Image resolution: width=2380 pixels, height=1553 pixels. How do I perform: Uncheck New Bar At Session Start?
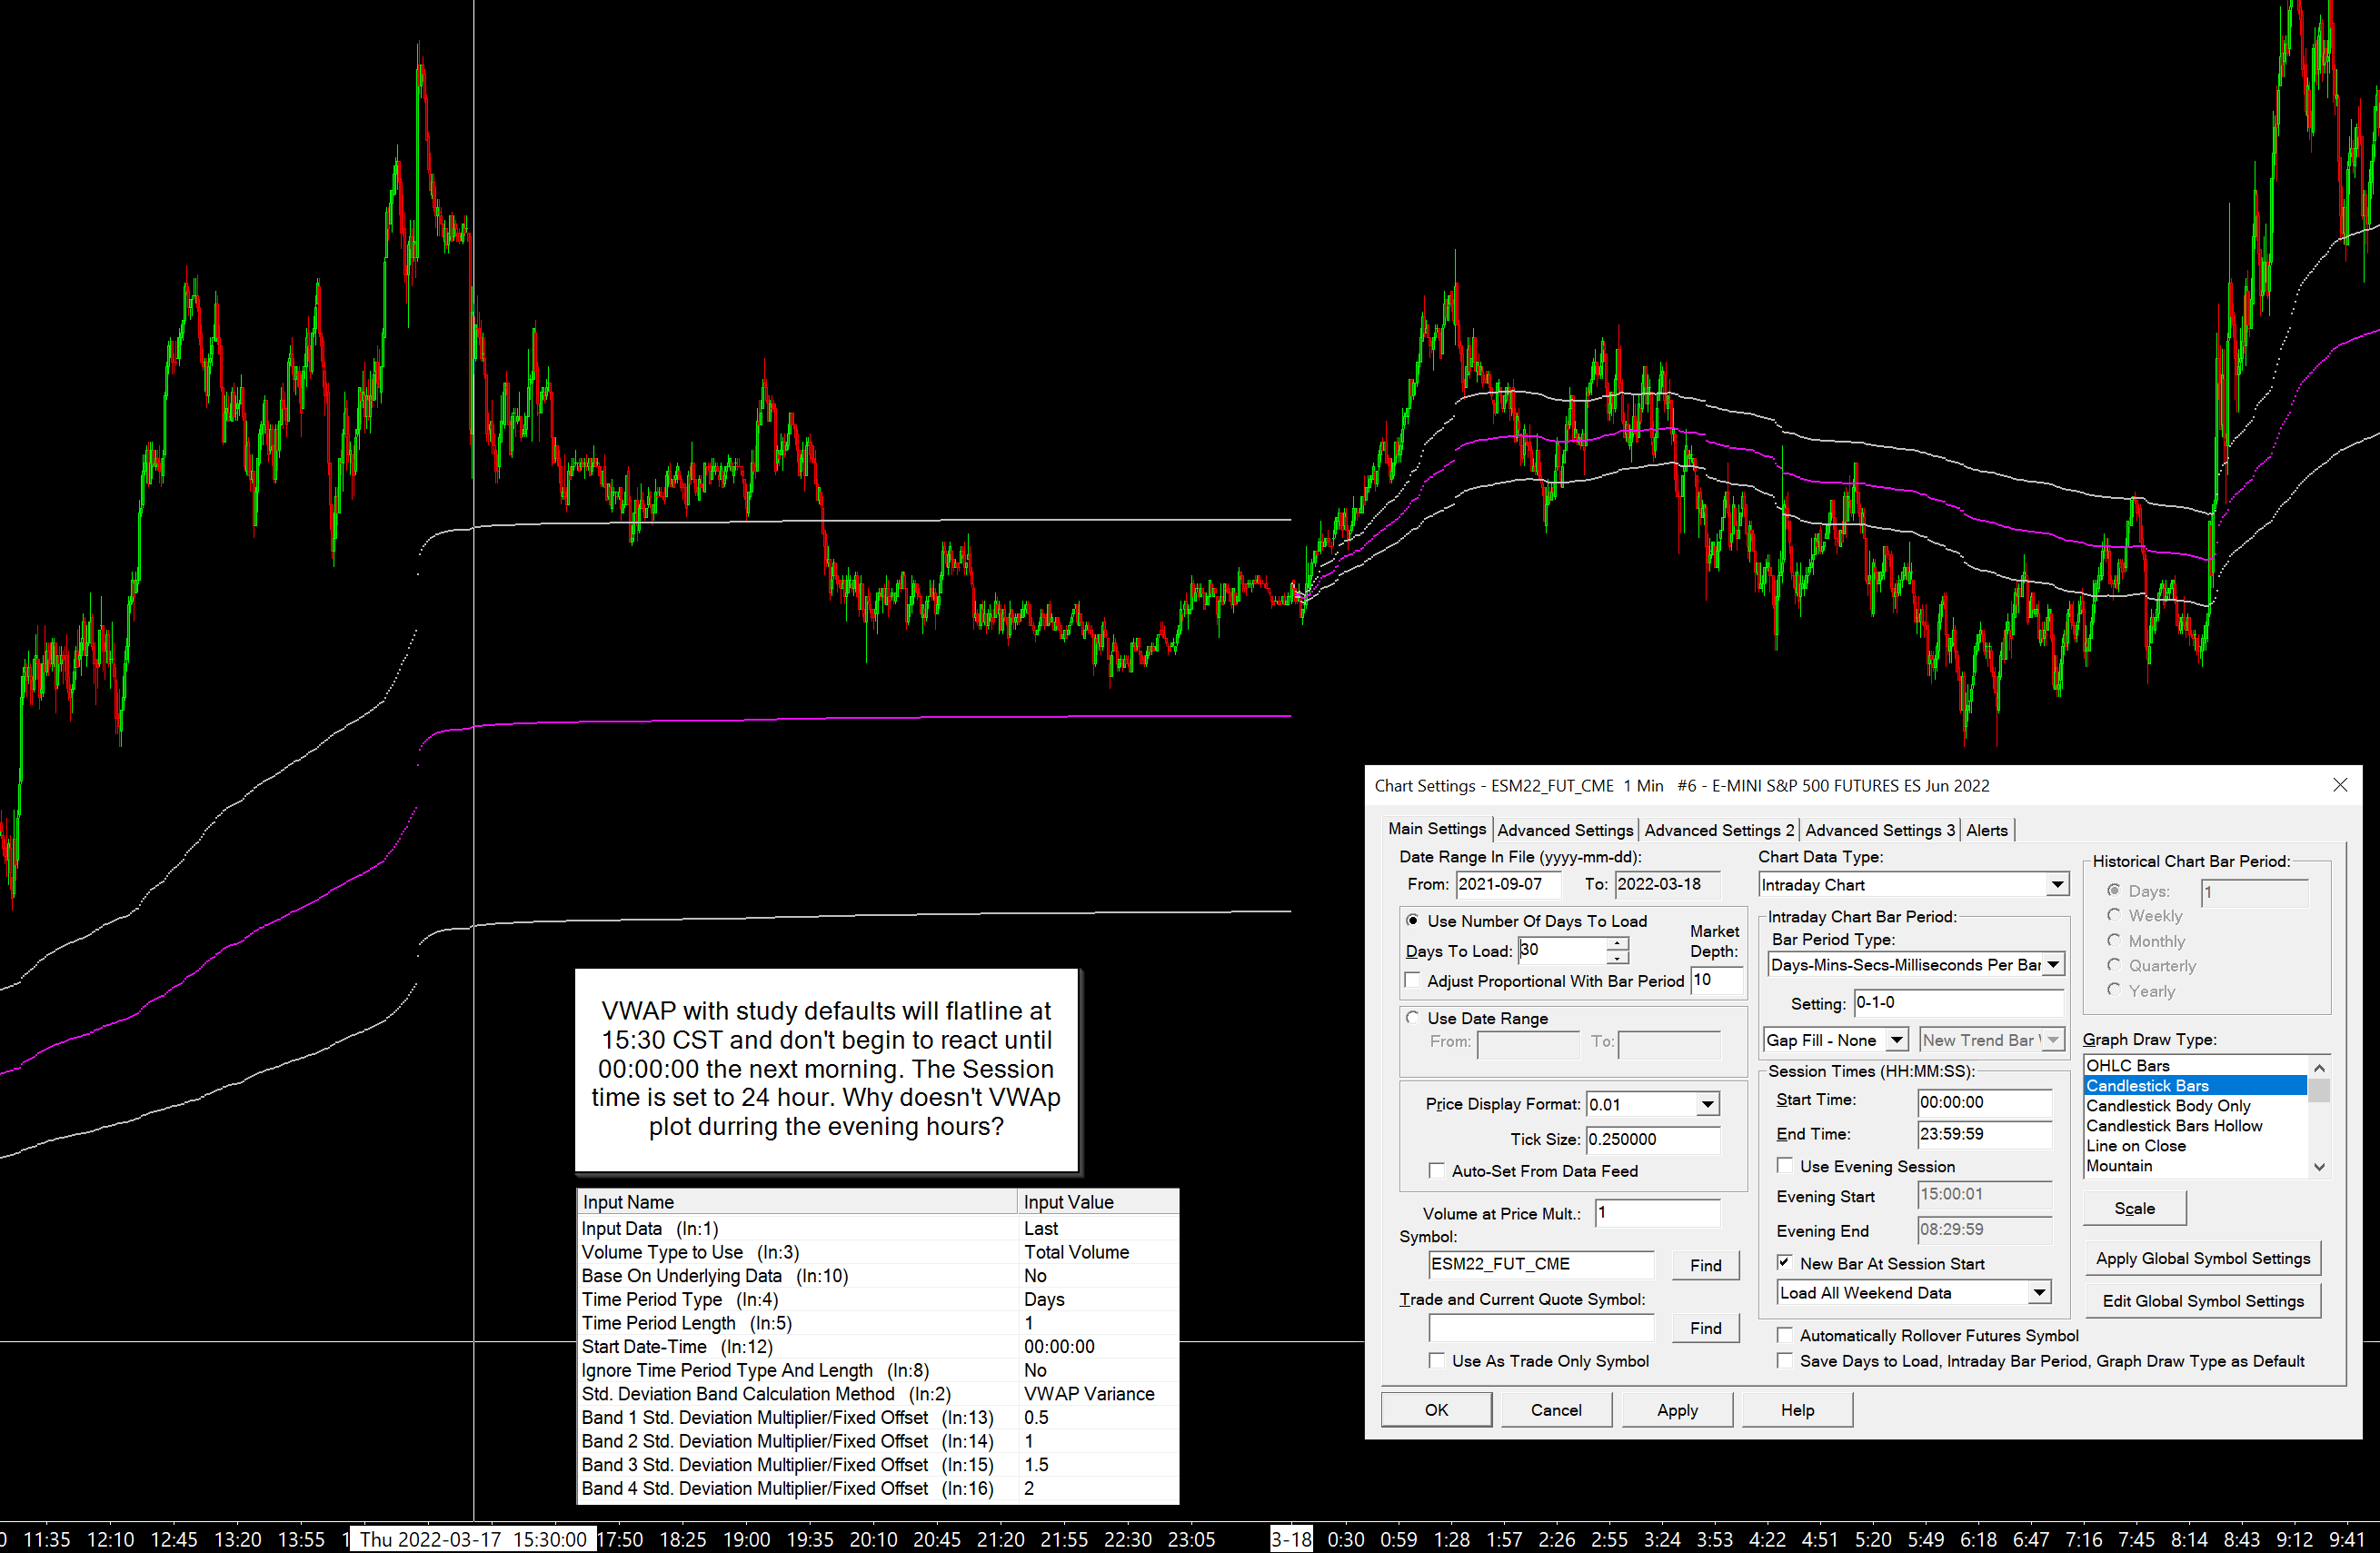1785,1263
